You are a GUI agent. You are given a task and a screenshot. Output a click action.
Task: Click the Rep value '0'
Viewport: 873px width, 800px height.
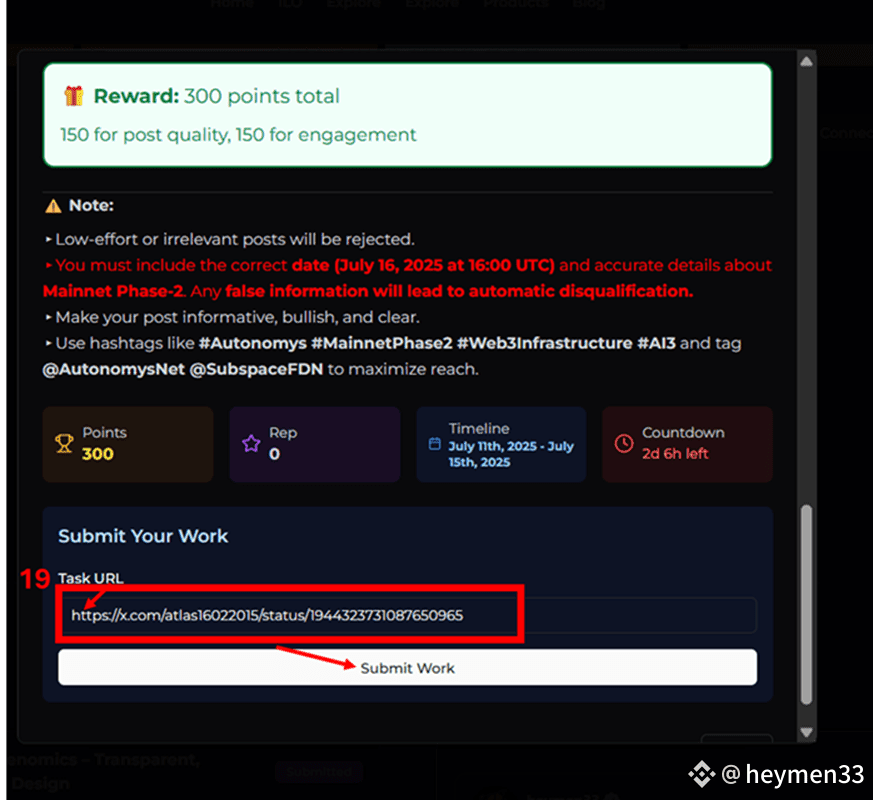[274, 454]
